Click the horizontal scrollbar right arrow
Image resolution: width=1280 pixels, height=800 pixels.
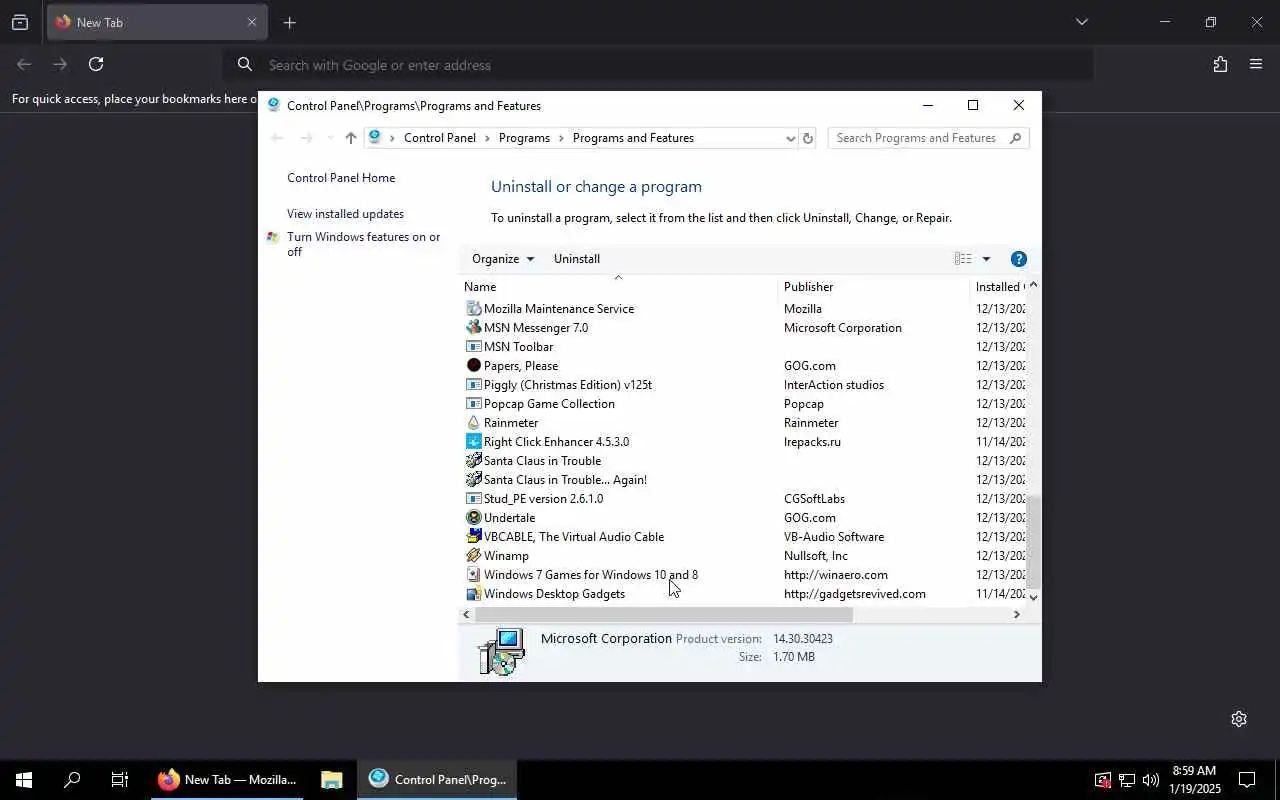(x=1017, y=614)
